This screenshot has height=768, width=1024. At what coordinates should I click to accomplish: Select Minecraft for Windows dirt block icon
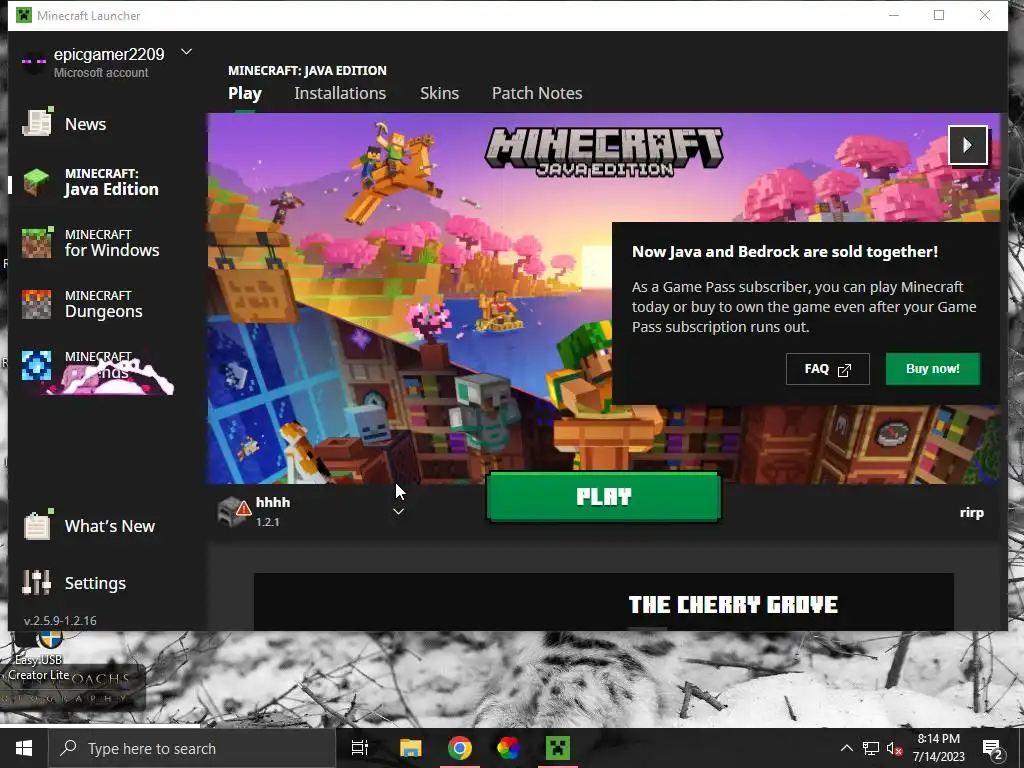[37, 243]
